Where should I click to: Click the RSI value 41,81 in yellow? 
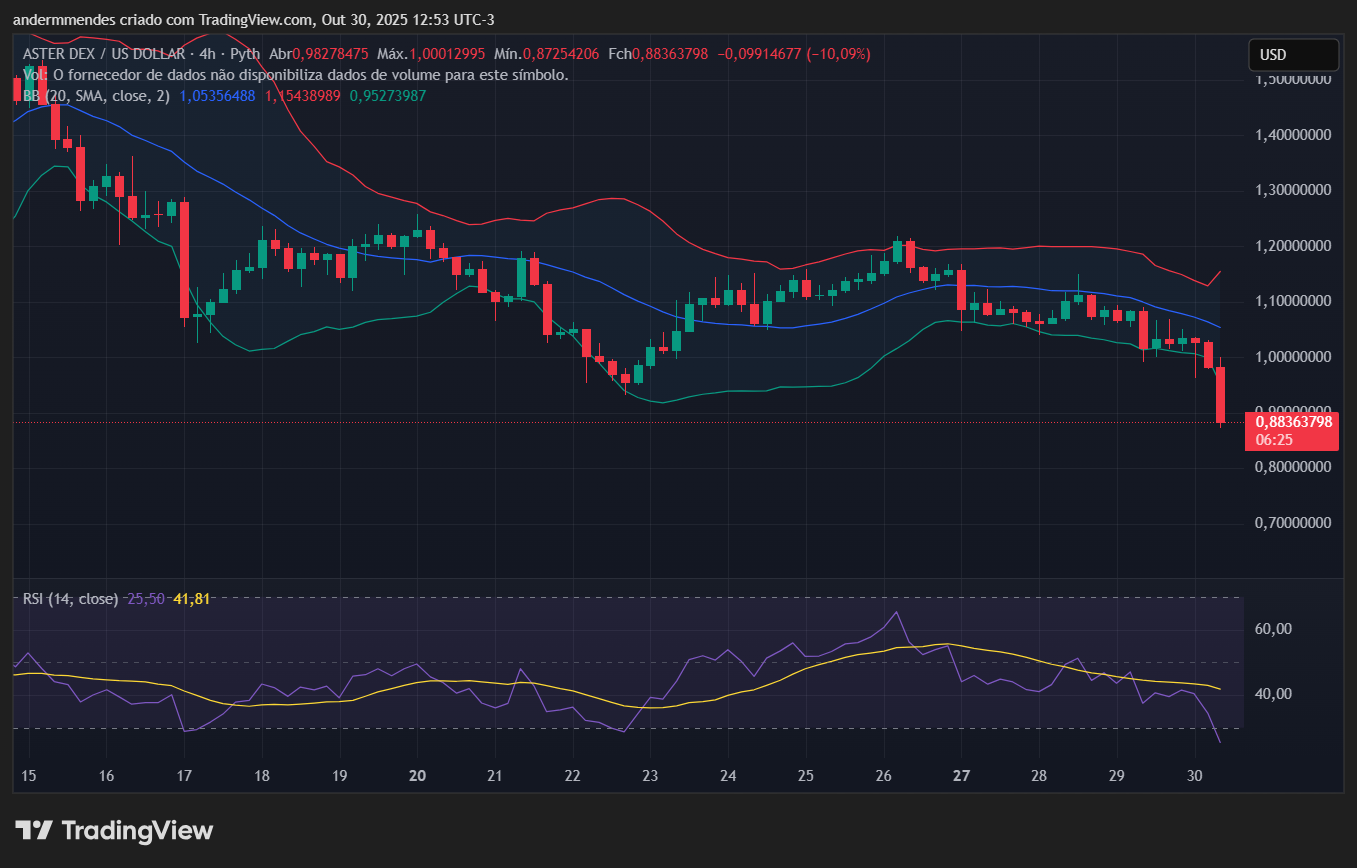(x=192, y=598)
